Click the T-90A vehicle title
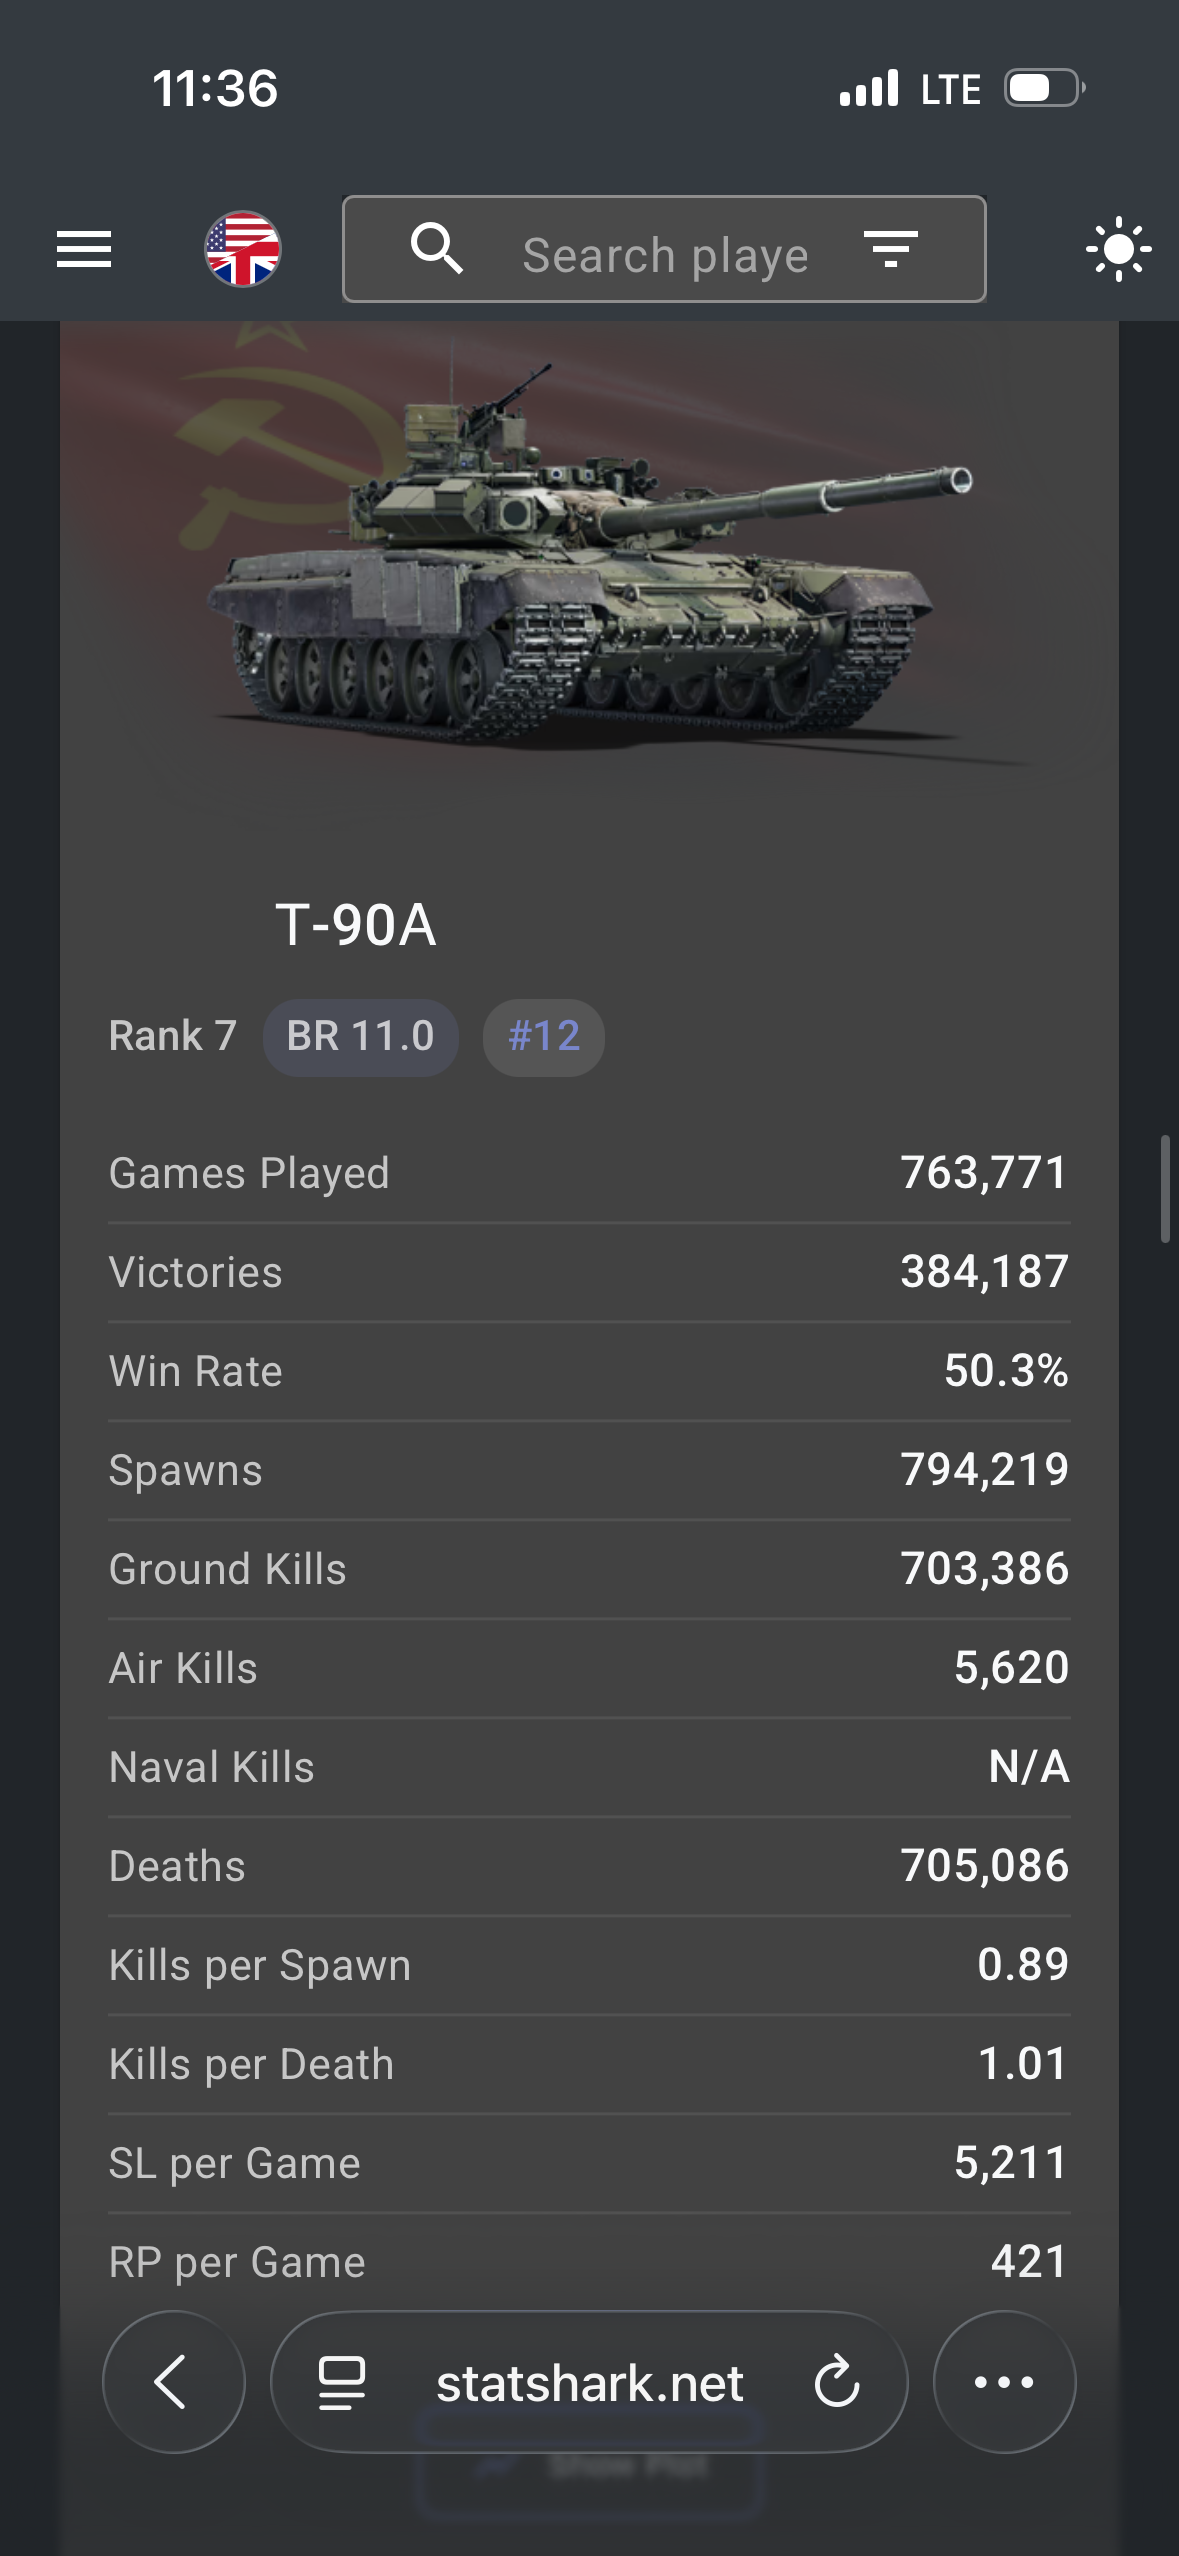The image size is (1179, 2556). (x=356, y=925)
